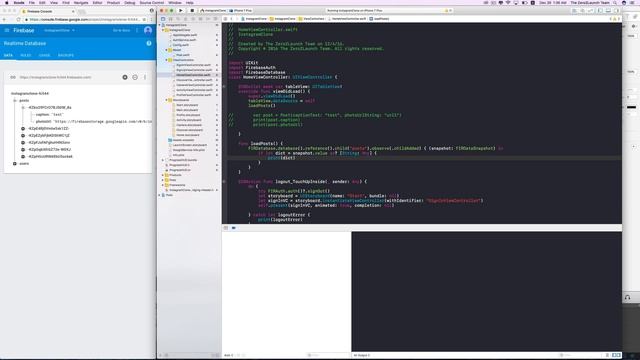Select the Xcode project navigator folder icon

(x=163, y=19)
